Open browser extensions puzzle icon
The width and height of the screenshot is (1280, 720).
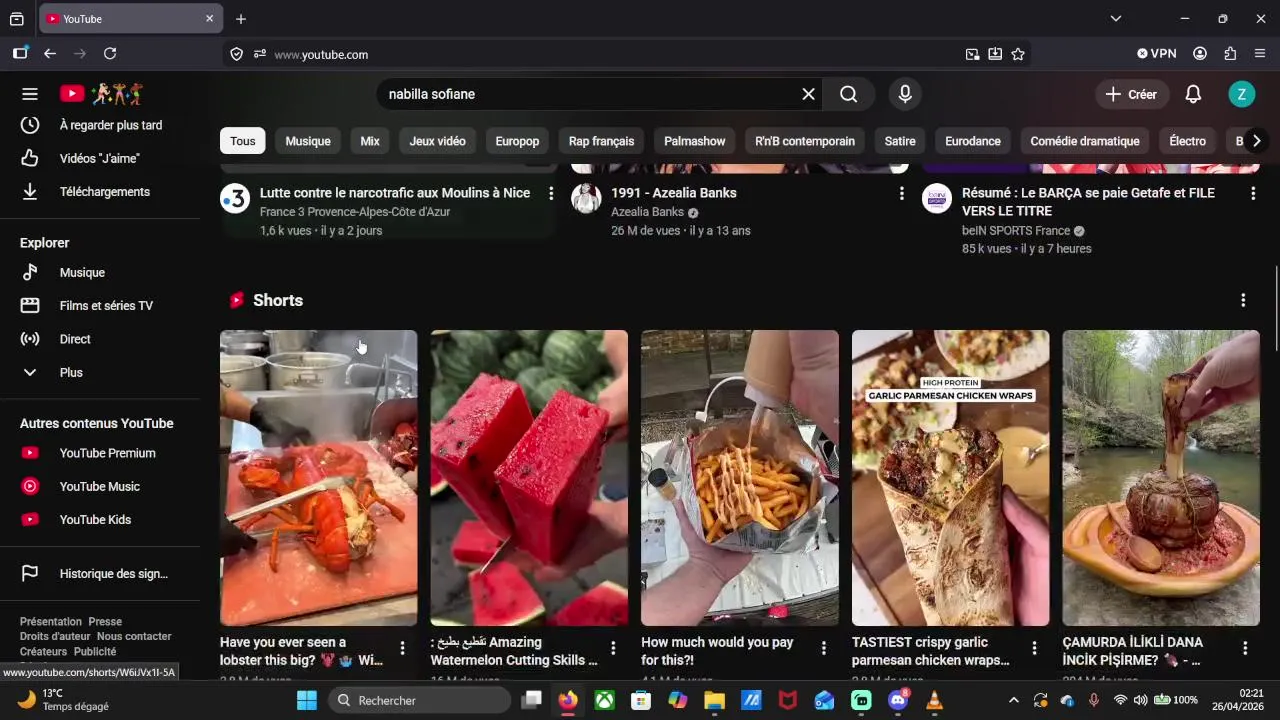click(1230, 54)
